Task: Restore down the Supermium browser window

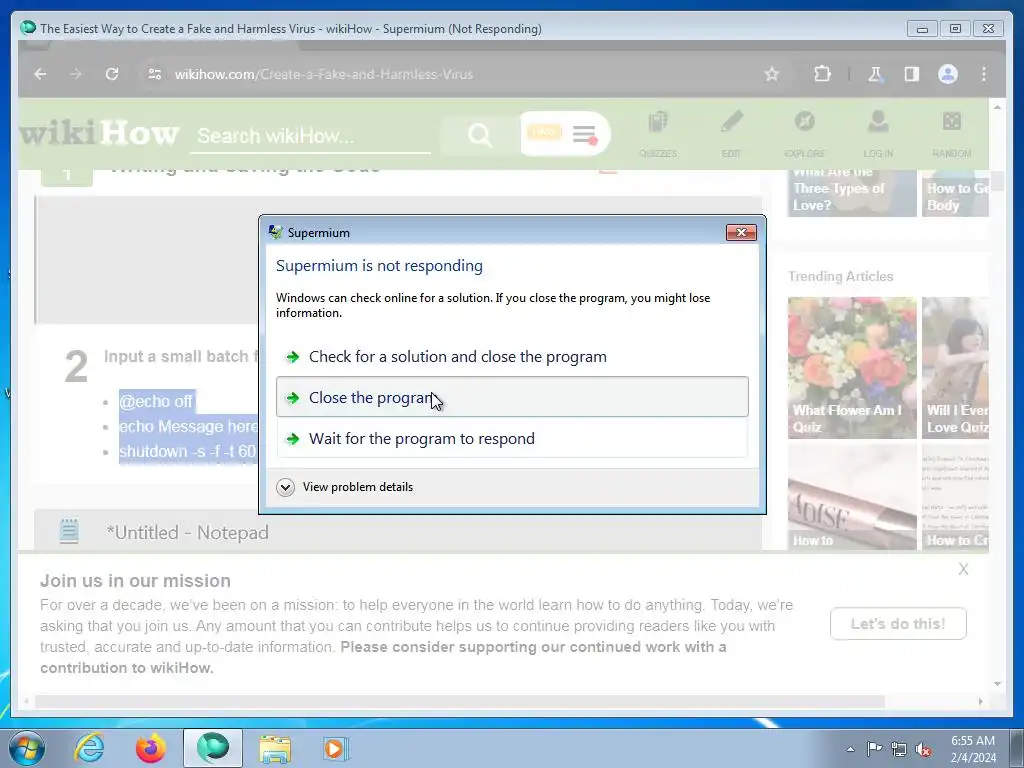Action: (955, 29)
